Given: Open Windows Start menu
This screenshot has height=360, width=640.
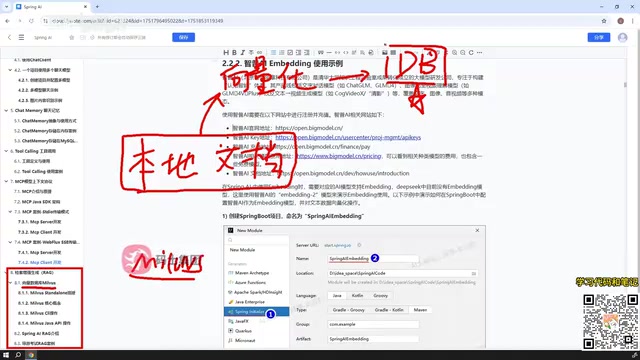Looking at the screenshot, I should pyautogui.click(x=6, y=355).
